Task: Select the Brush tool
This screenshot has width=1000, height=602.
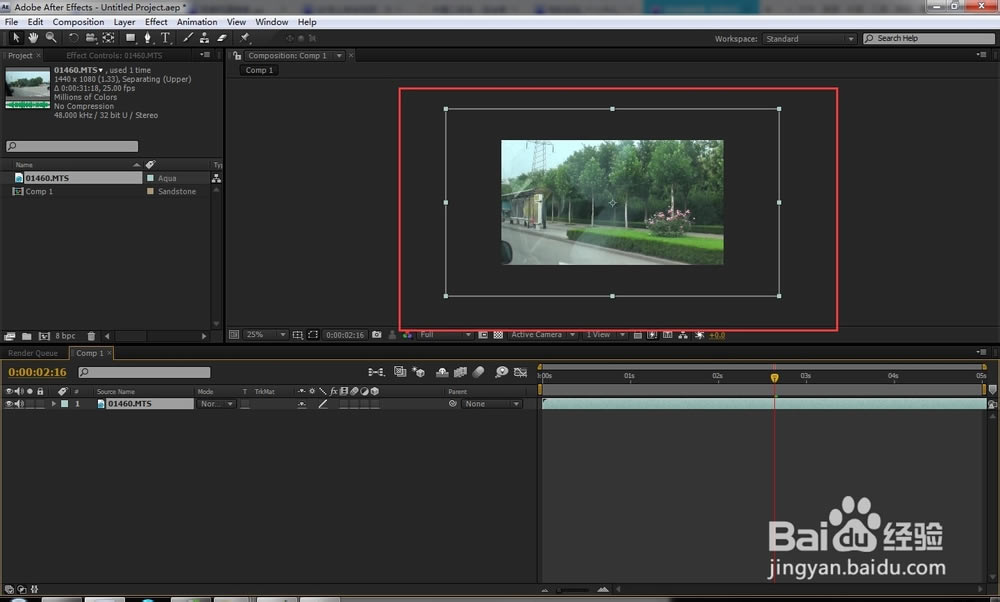Action: [187, 37]
